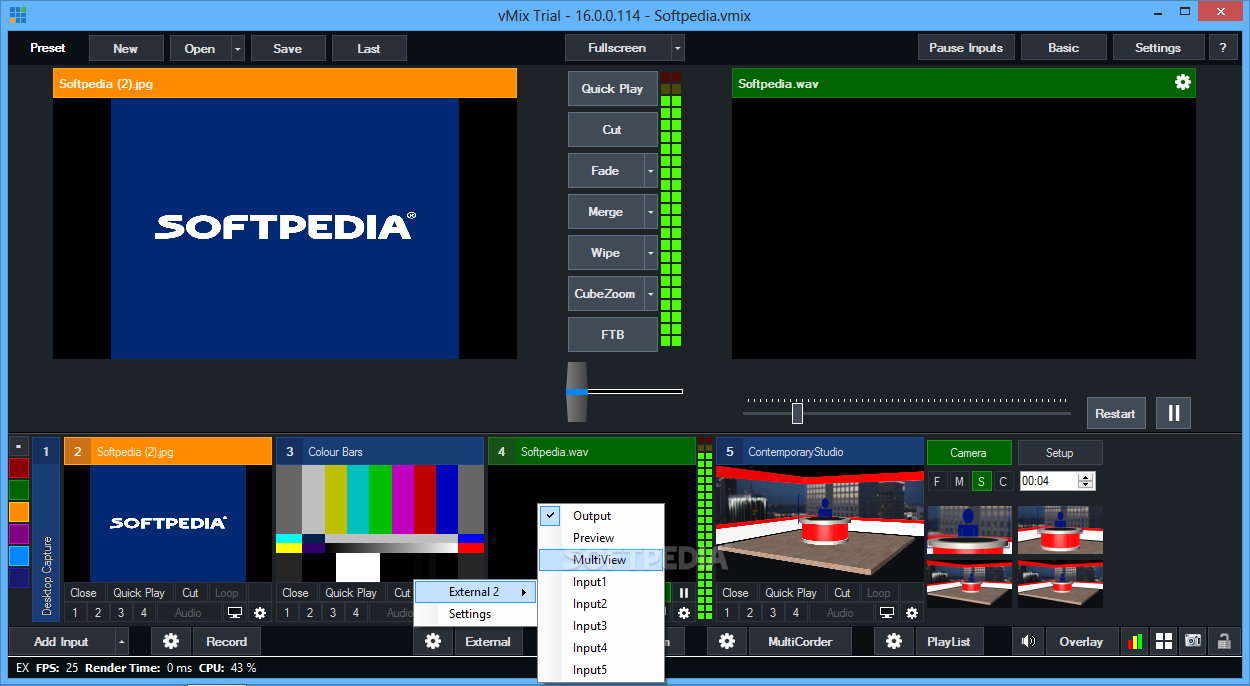Click monitor icon on Softpedia (2).jpg input
Viewport: 1250px width, 686px height.
coord(235,613)
